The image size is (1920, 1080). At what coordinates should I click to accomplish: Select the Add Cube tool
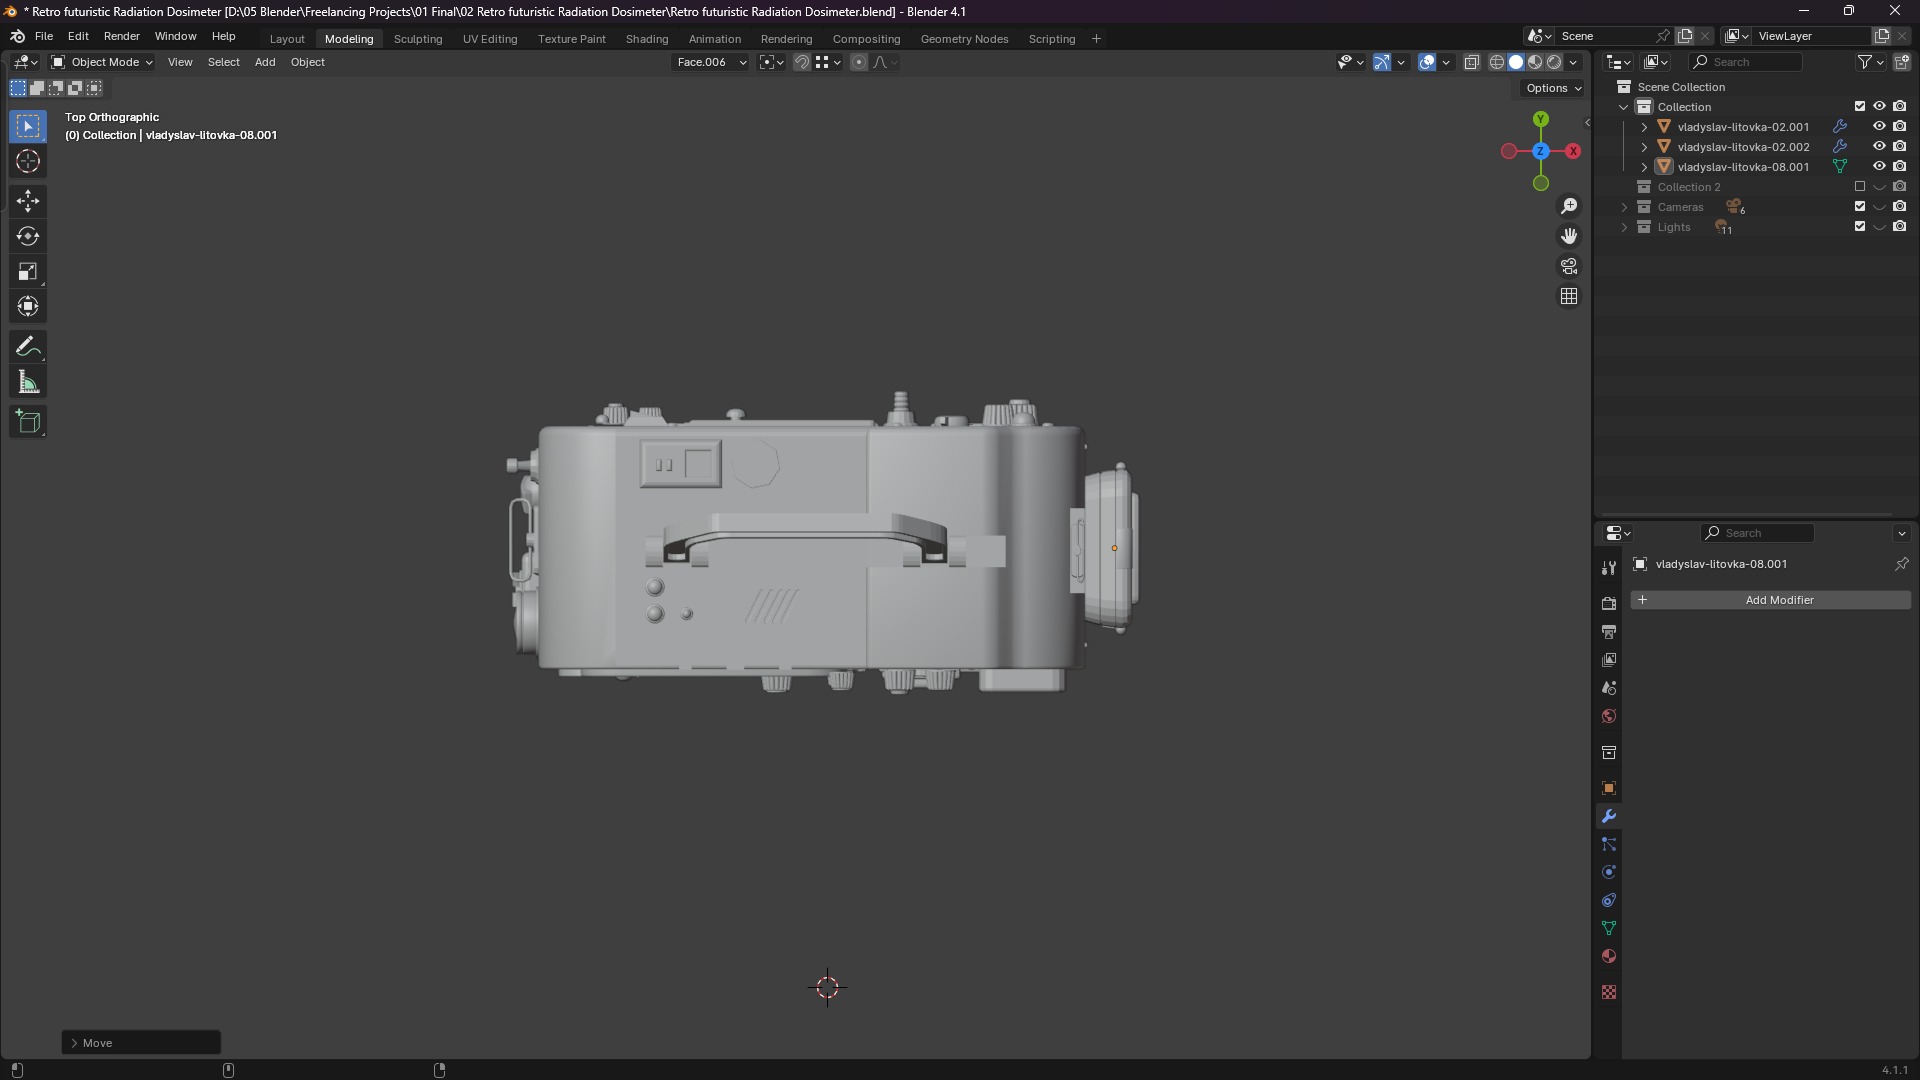[x=28, y=422]
